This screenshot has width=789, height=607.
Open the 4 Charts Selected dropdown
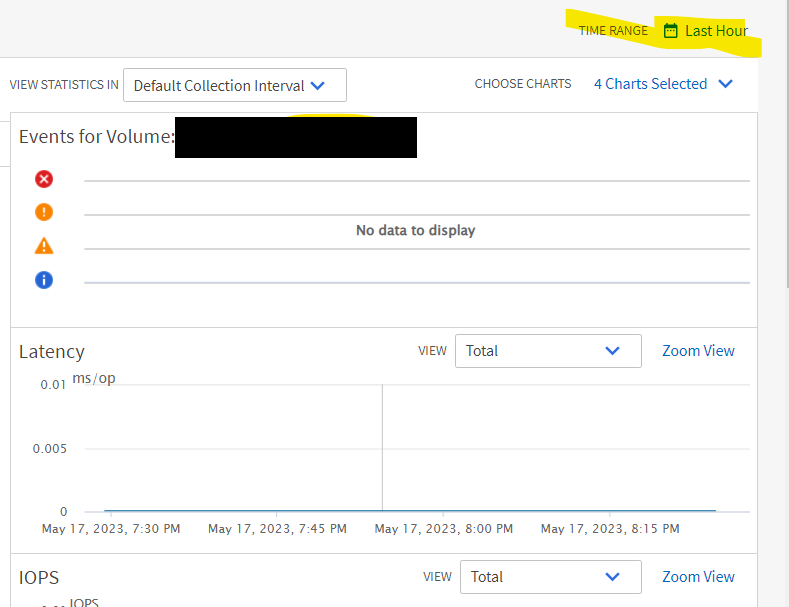(650, 84)
